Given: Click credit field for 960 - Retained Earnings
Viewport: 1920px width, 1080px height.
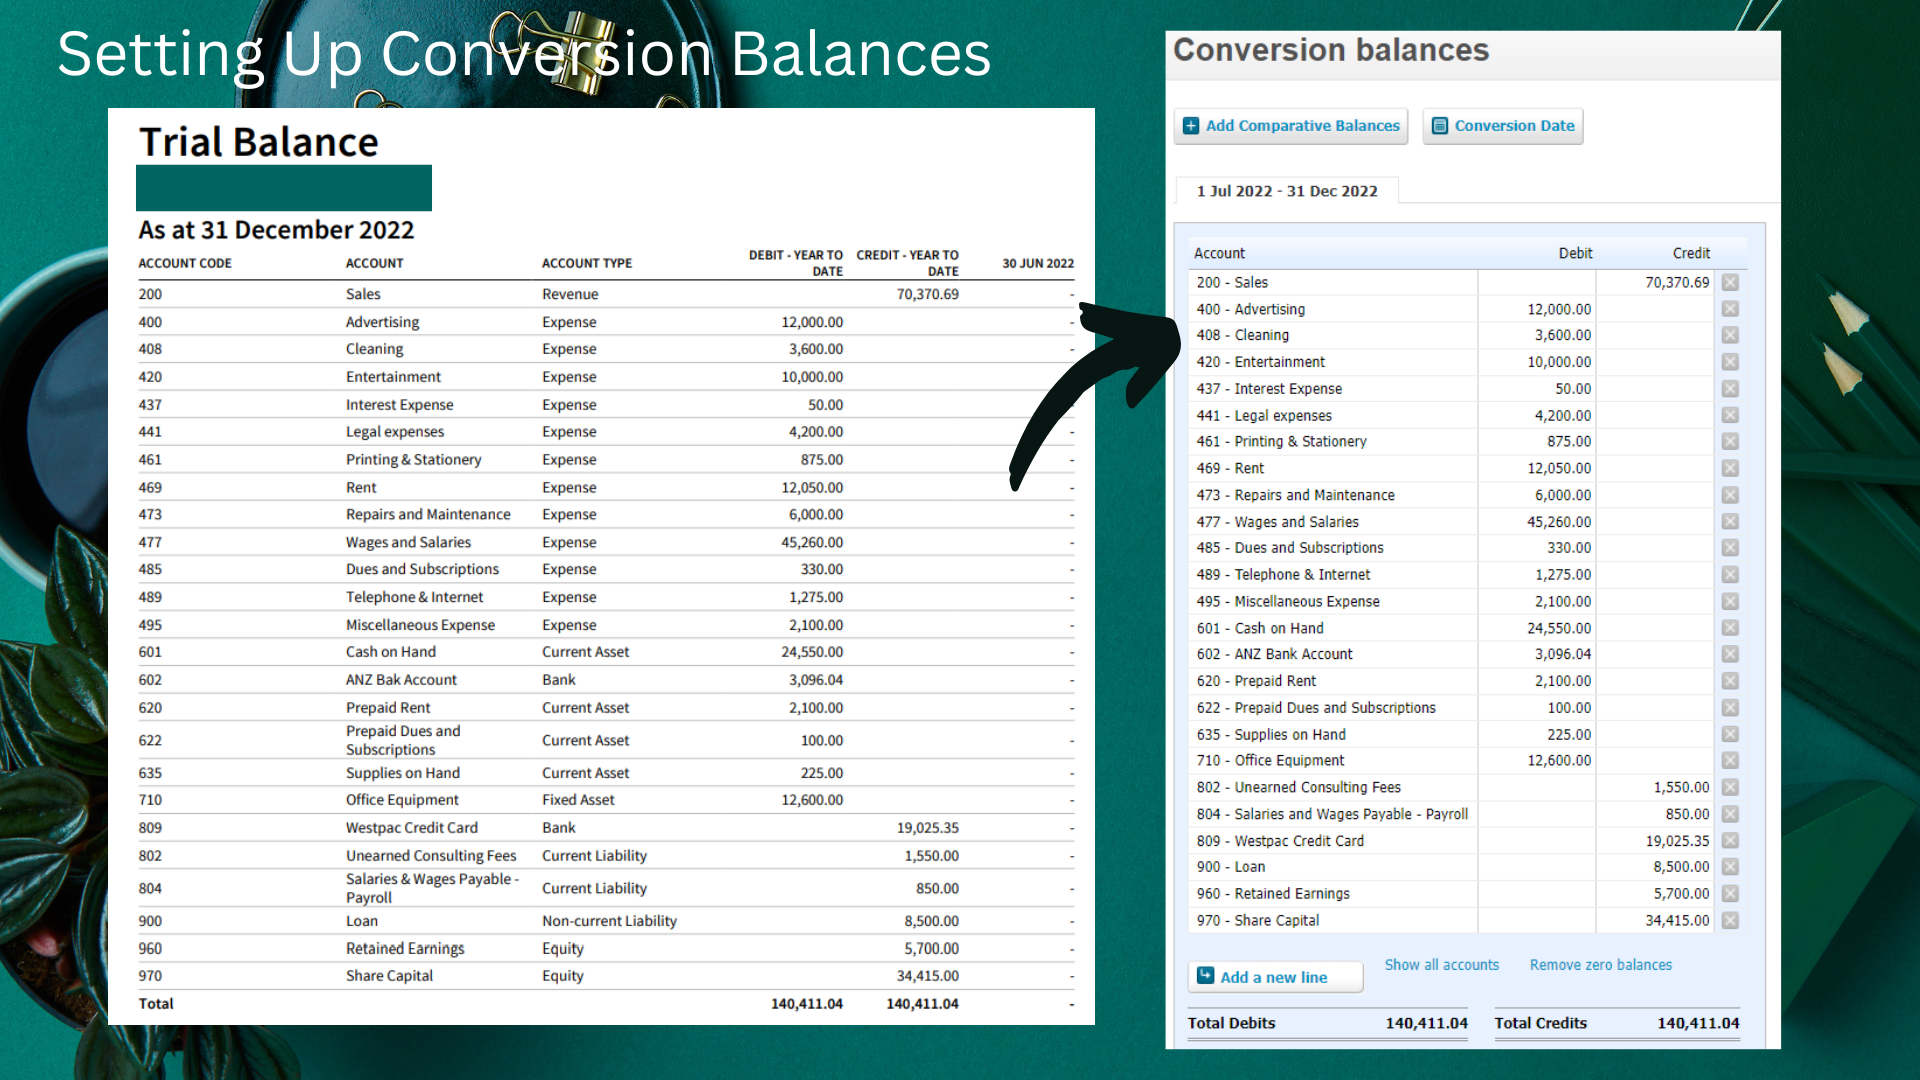Looking at the screenshot, I should click(x=1655, y=894).
